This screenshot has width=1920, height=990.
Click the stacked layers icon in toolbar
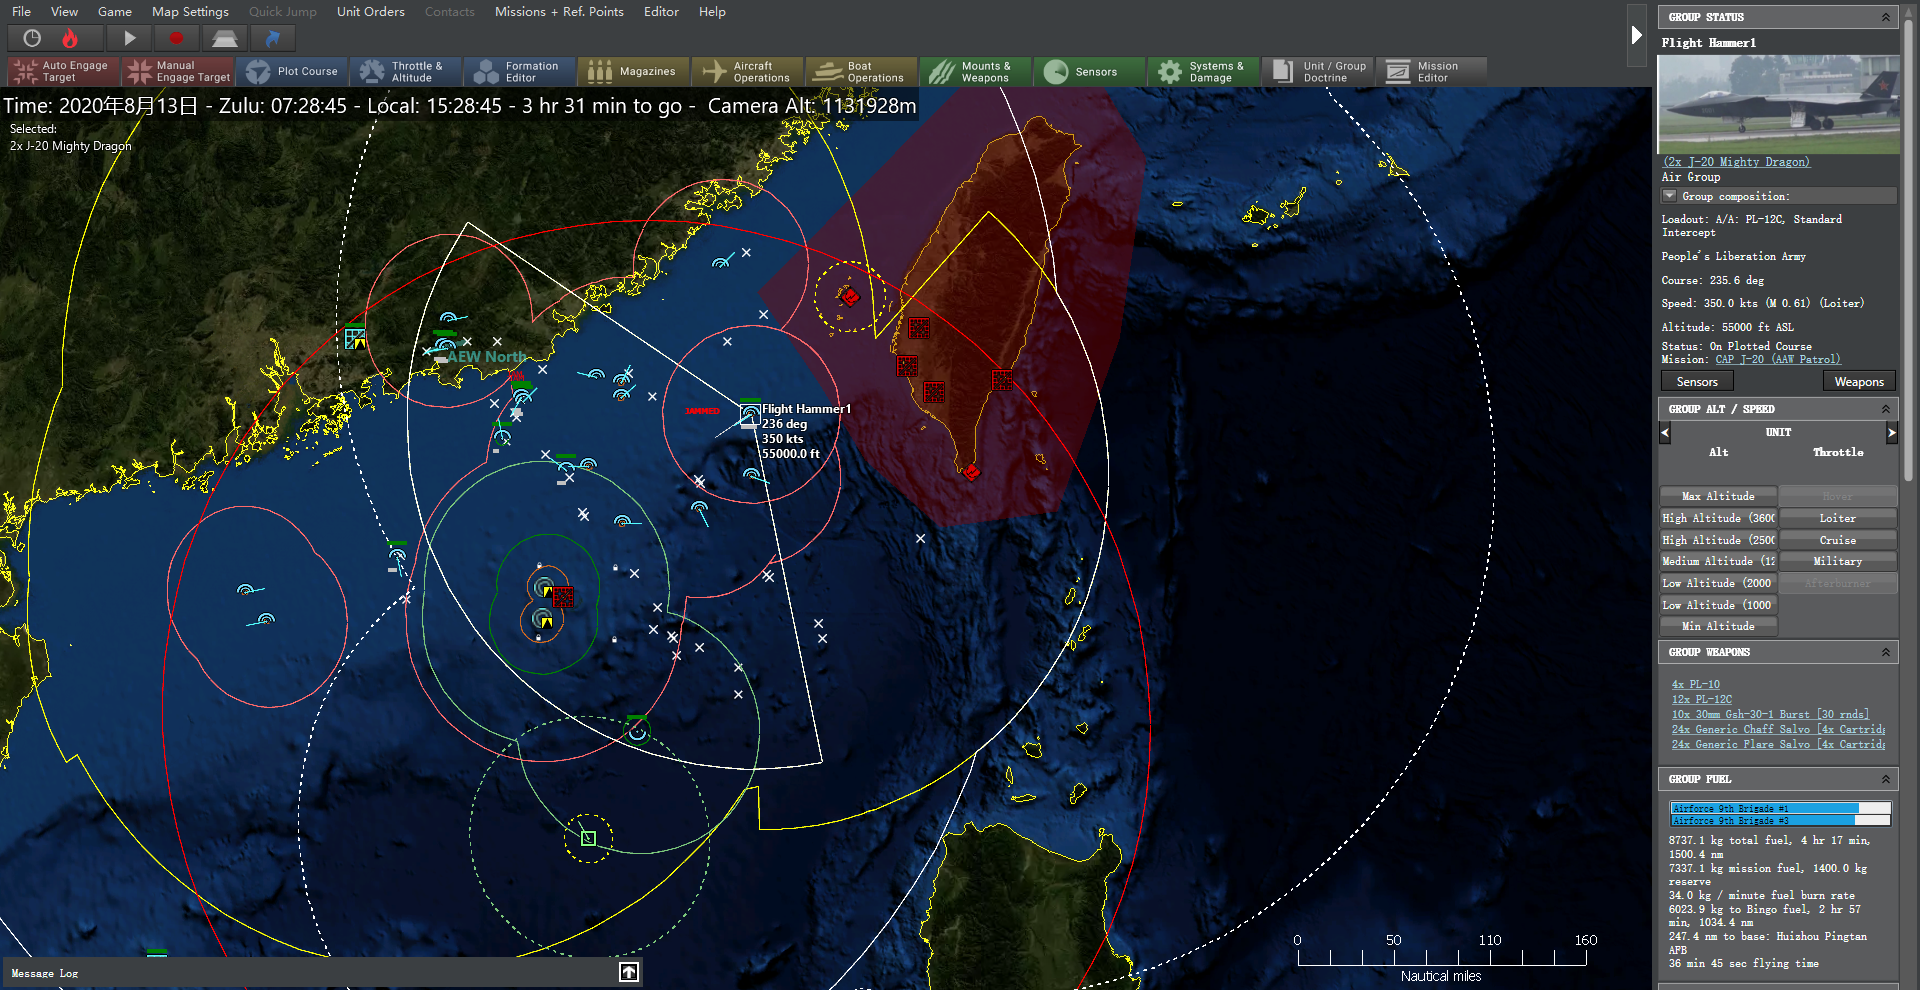click(x=225, y=38)
